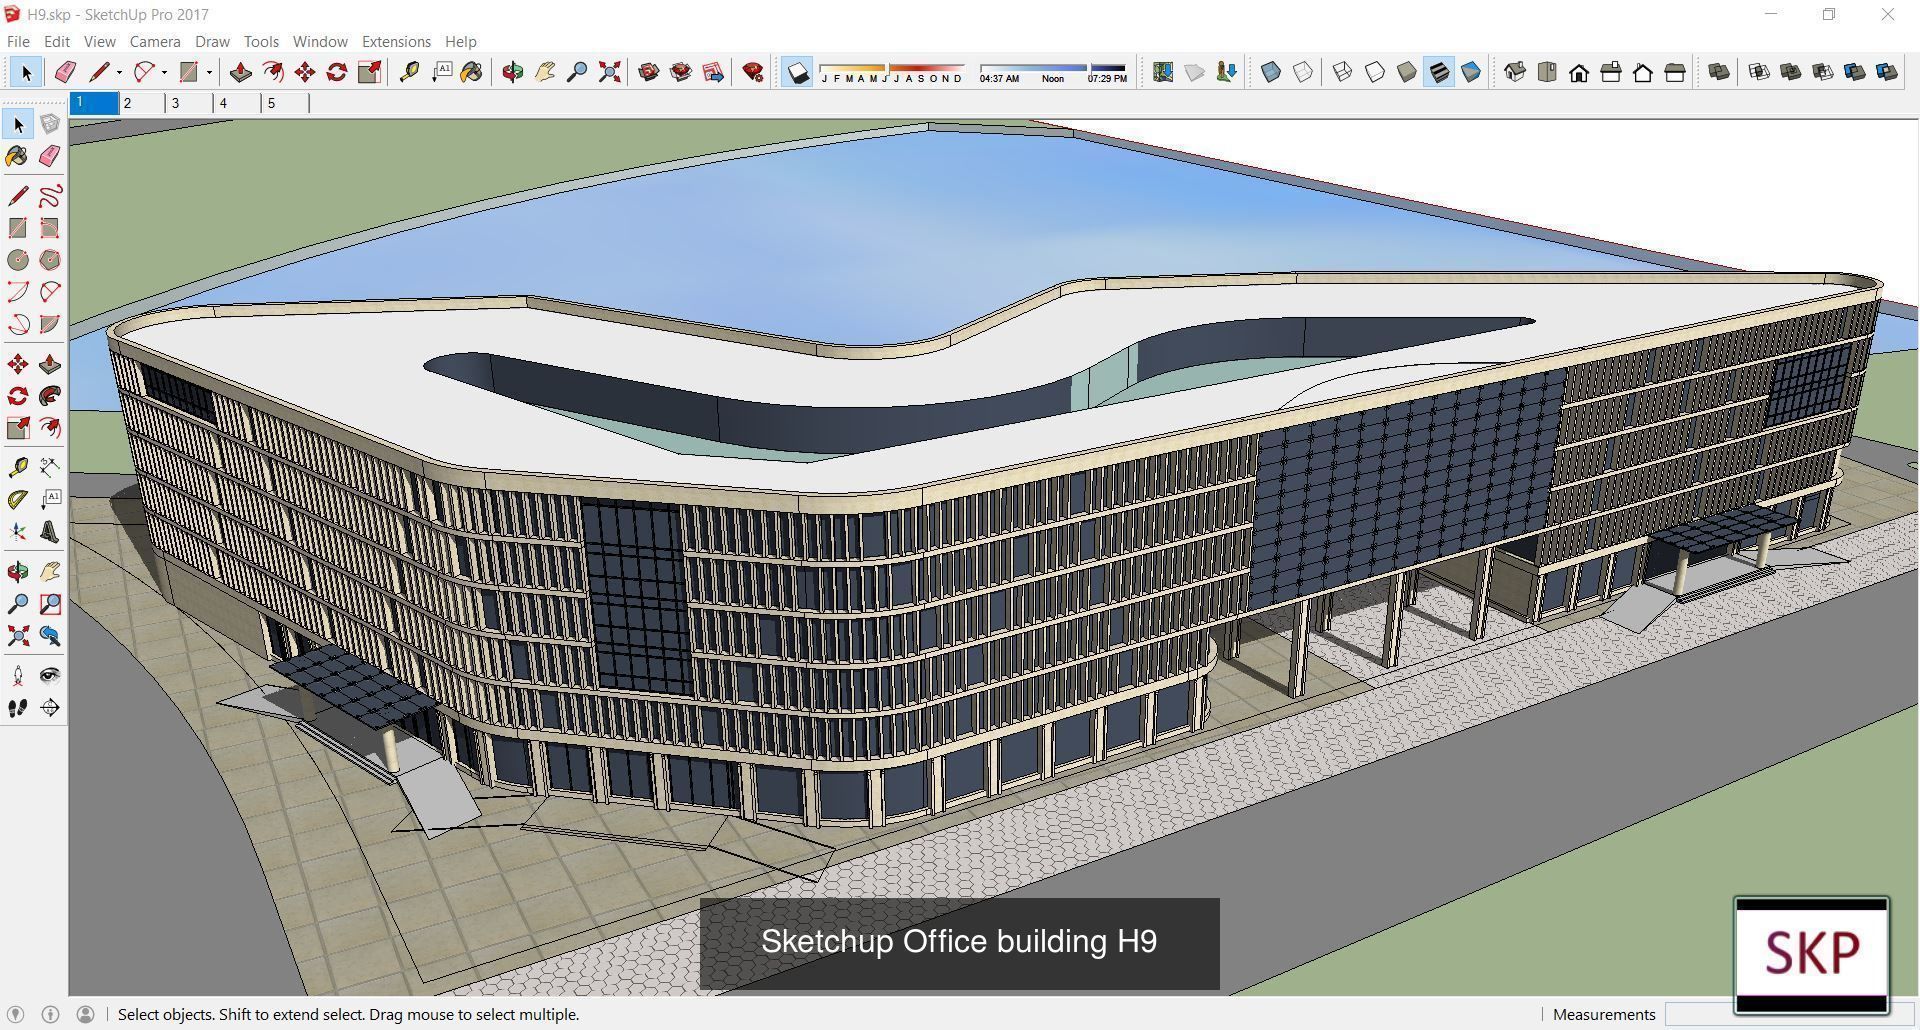Toggle Terrain icon in location toolbar

(x=1194, y=72)
